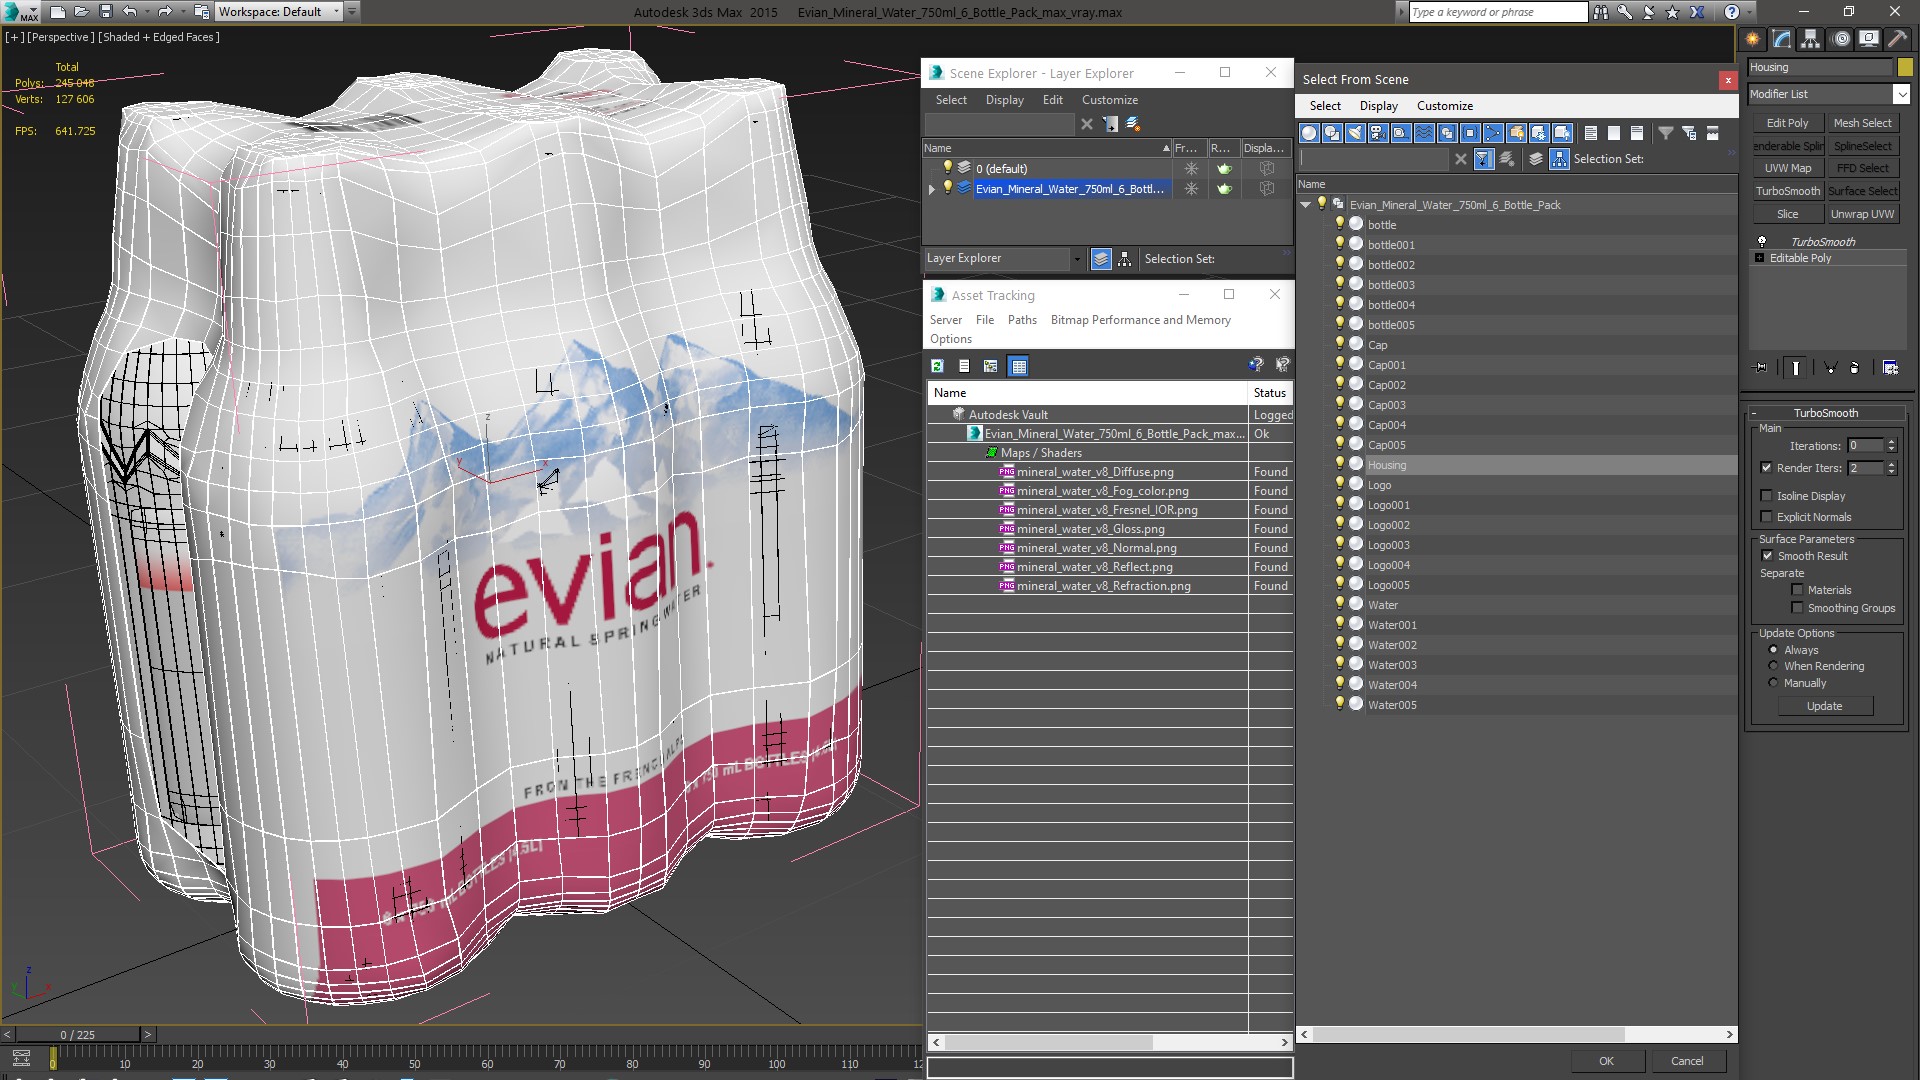Clear the Select From Scene search field with the X icon

[1460, 159]
